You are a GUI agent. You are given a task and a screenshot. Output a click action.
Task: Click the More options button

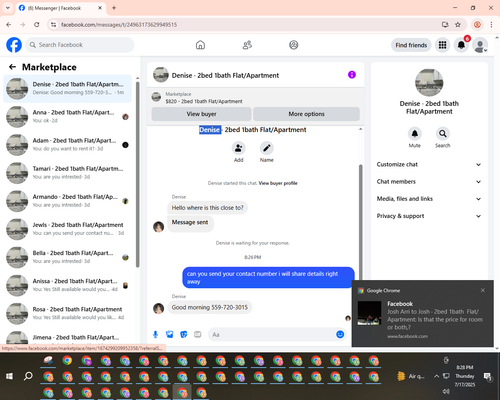306,114
